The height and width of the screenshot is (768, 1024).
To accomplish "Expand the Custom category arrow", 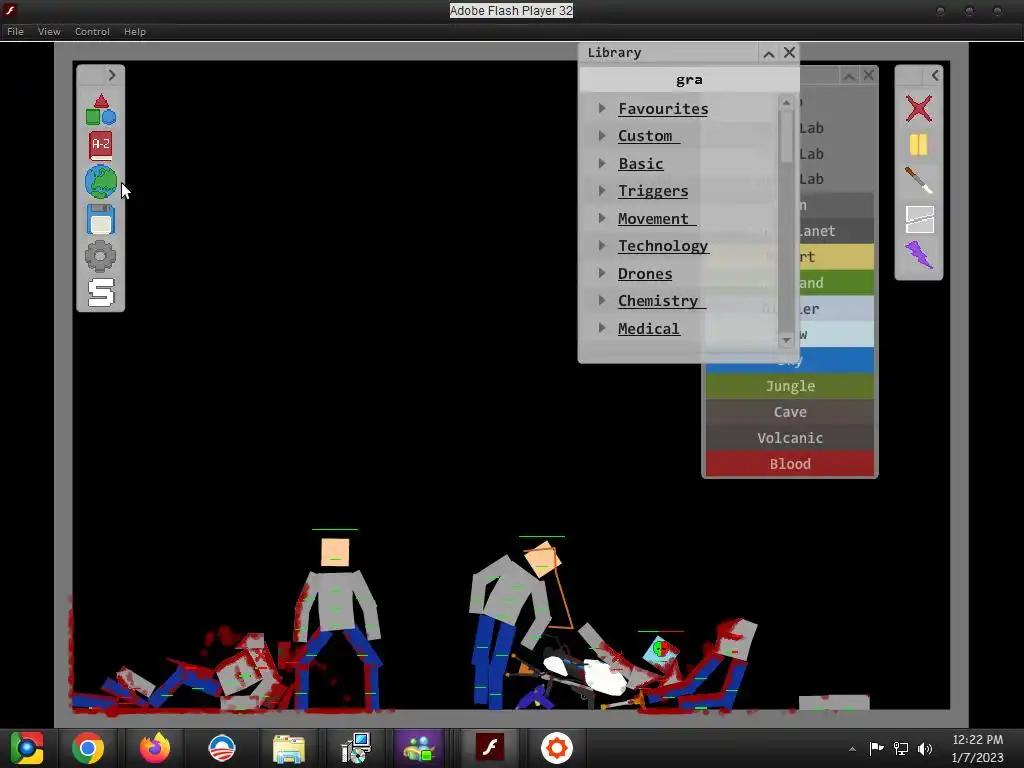I will (x=601, y=136).
